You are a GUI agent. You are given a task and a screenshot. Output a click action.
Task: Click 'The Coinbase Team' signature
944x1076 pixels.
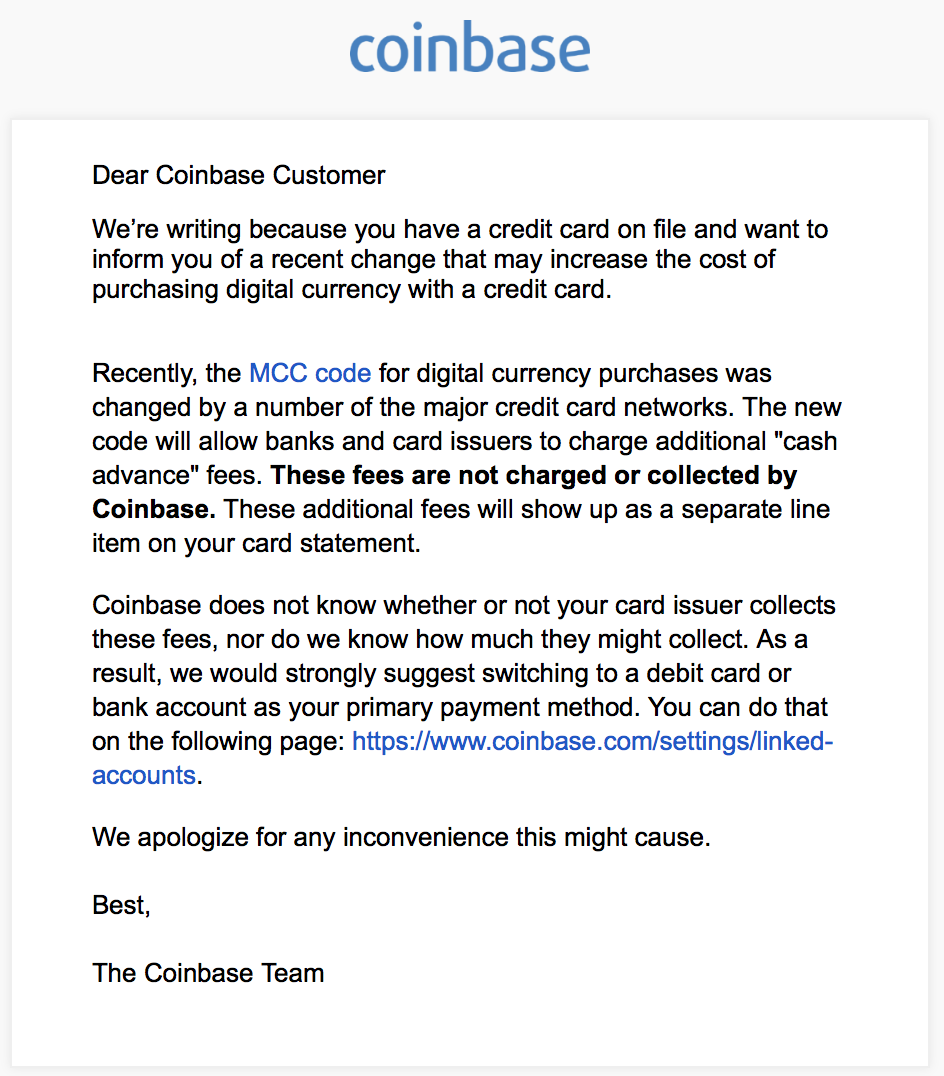[209, 973]
